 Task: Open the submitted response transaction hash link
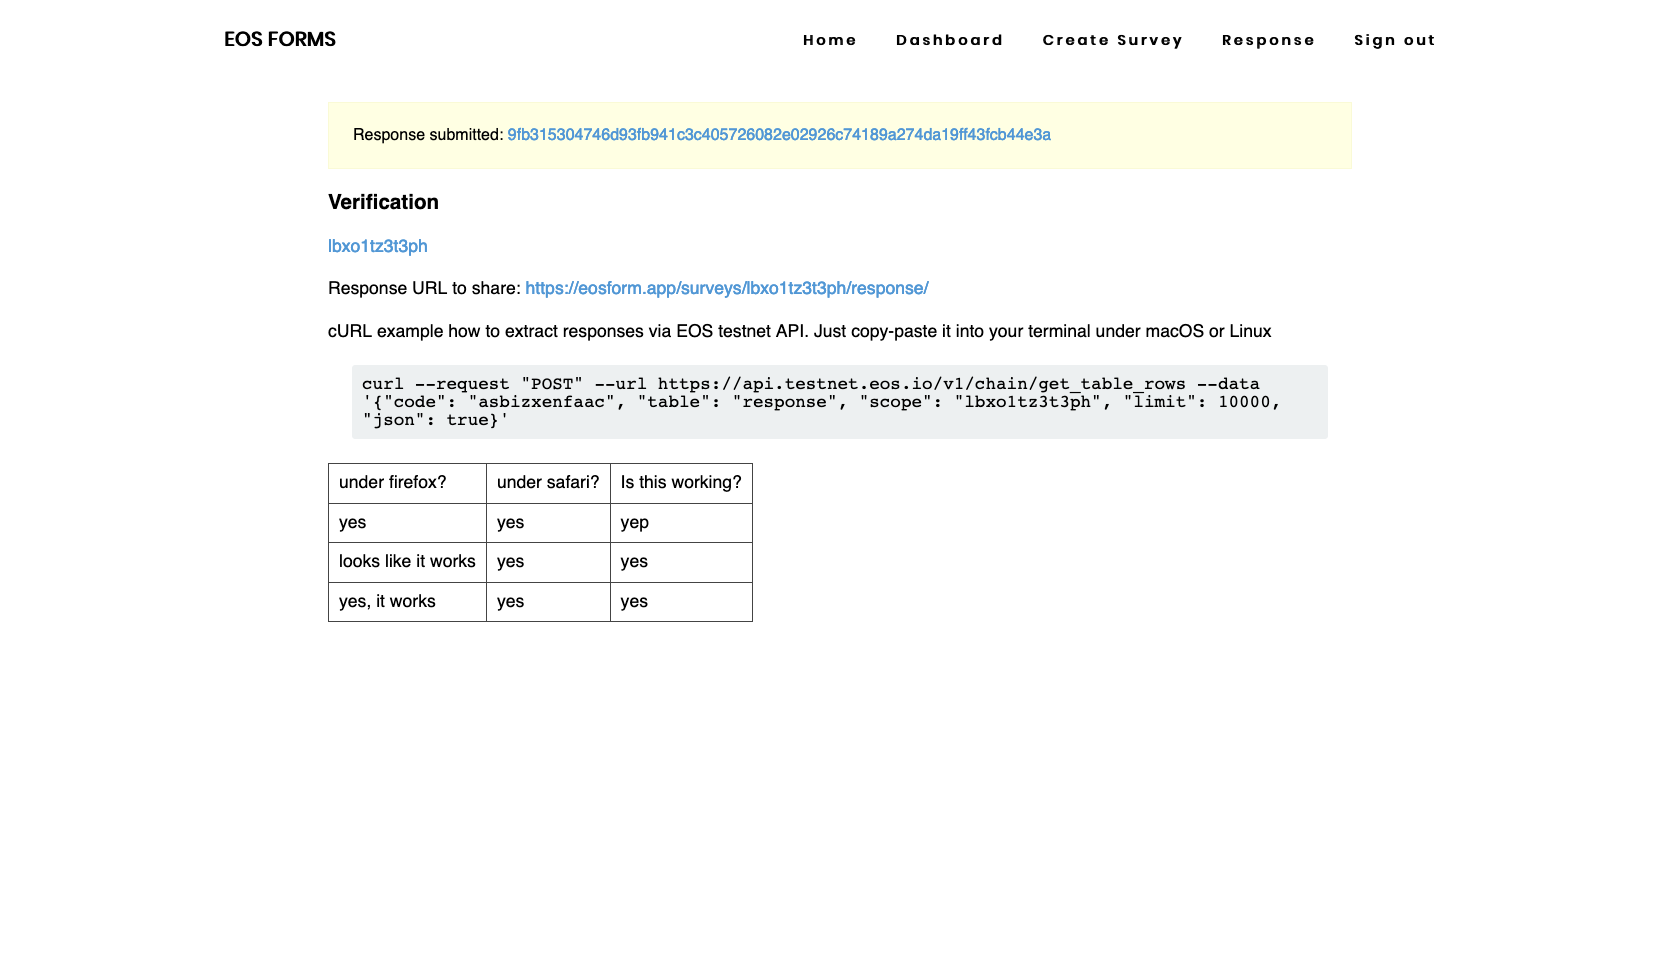tap(779, 135)
